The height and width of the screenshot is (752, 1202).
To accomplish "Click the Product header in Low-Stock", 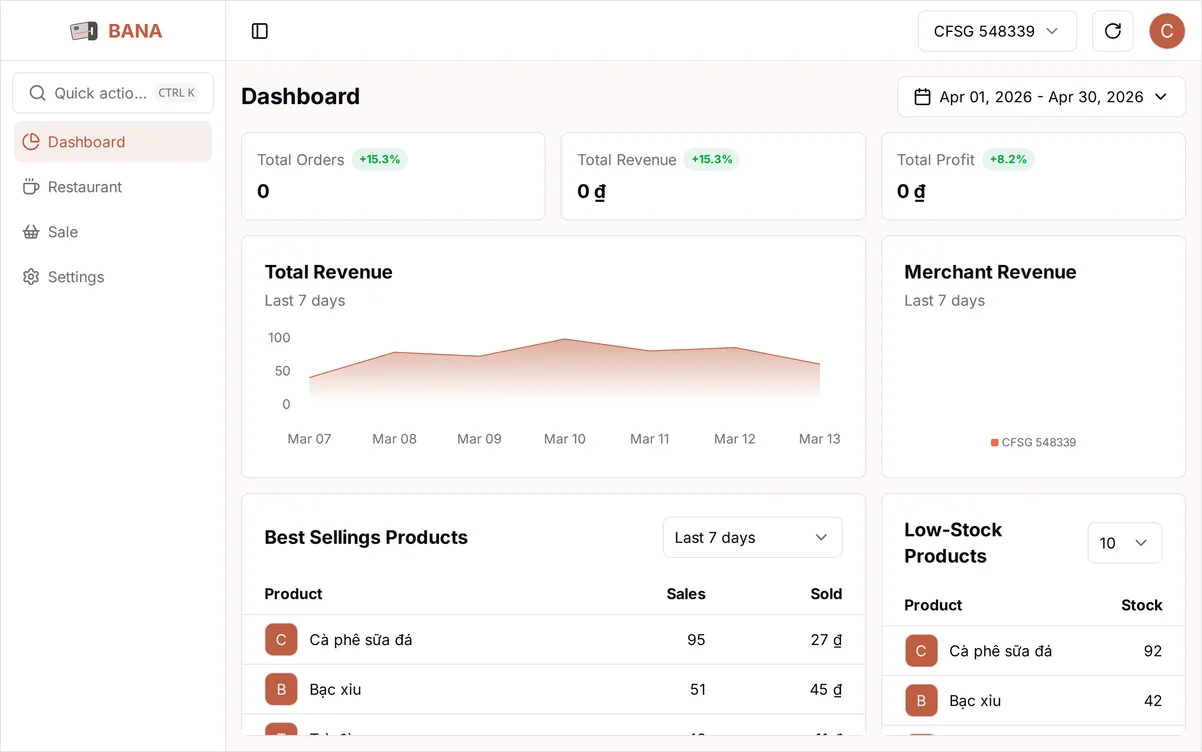I will 933,605.
